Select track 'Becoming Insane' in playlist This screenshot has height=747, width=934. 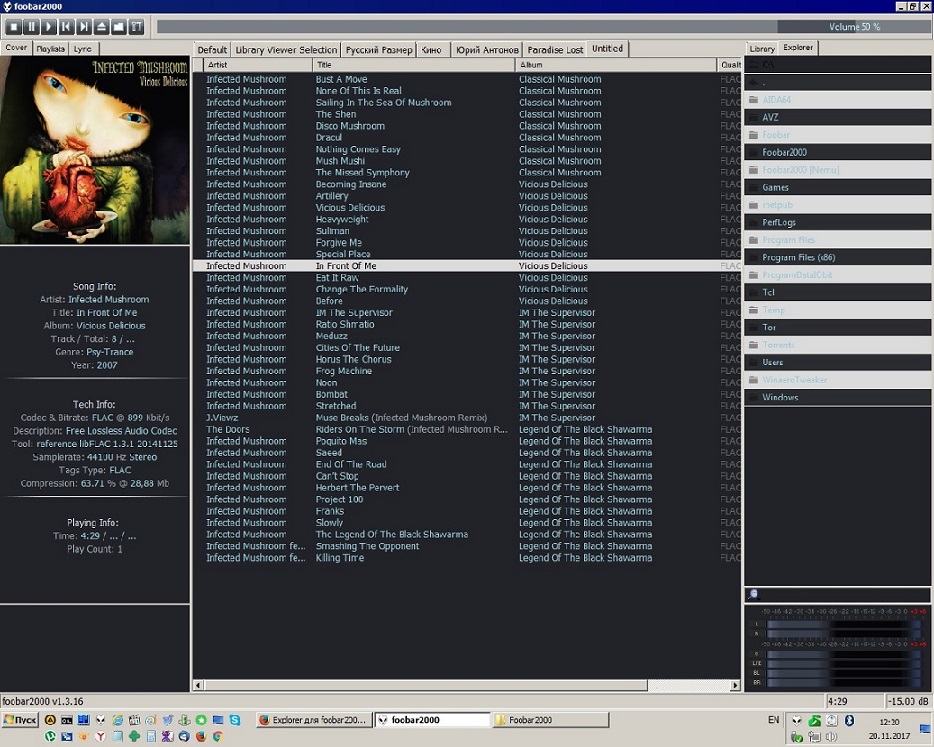(350, 184)
